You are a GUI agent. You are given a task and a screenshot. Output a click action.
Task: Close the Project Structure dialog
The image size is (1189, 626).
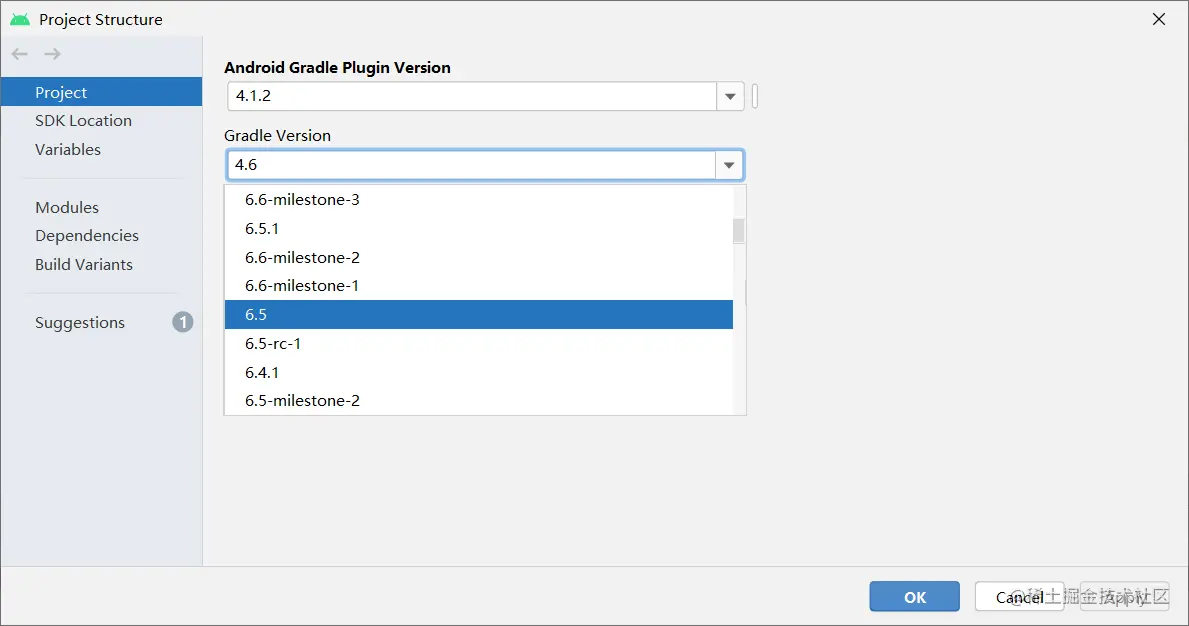(x=1159, y=19)
